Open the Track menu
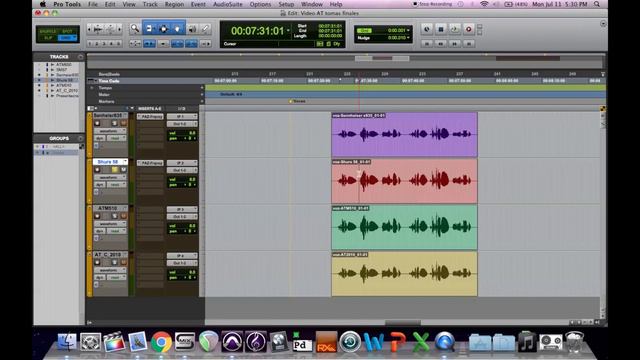The image size is (640, 360). pos(150,4)
